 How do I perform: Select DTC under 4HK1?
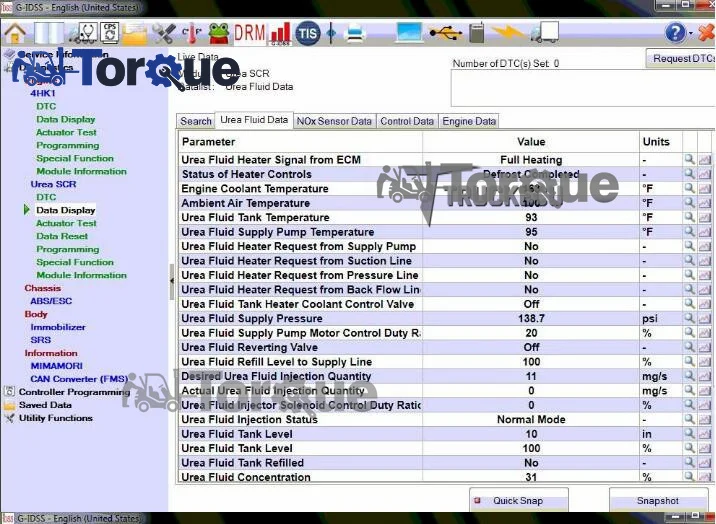pos(46,106)
